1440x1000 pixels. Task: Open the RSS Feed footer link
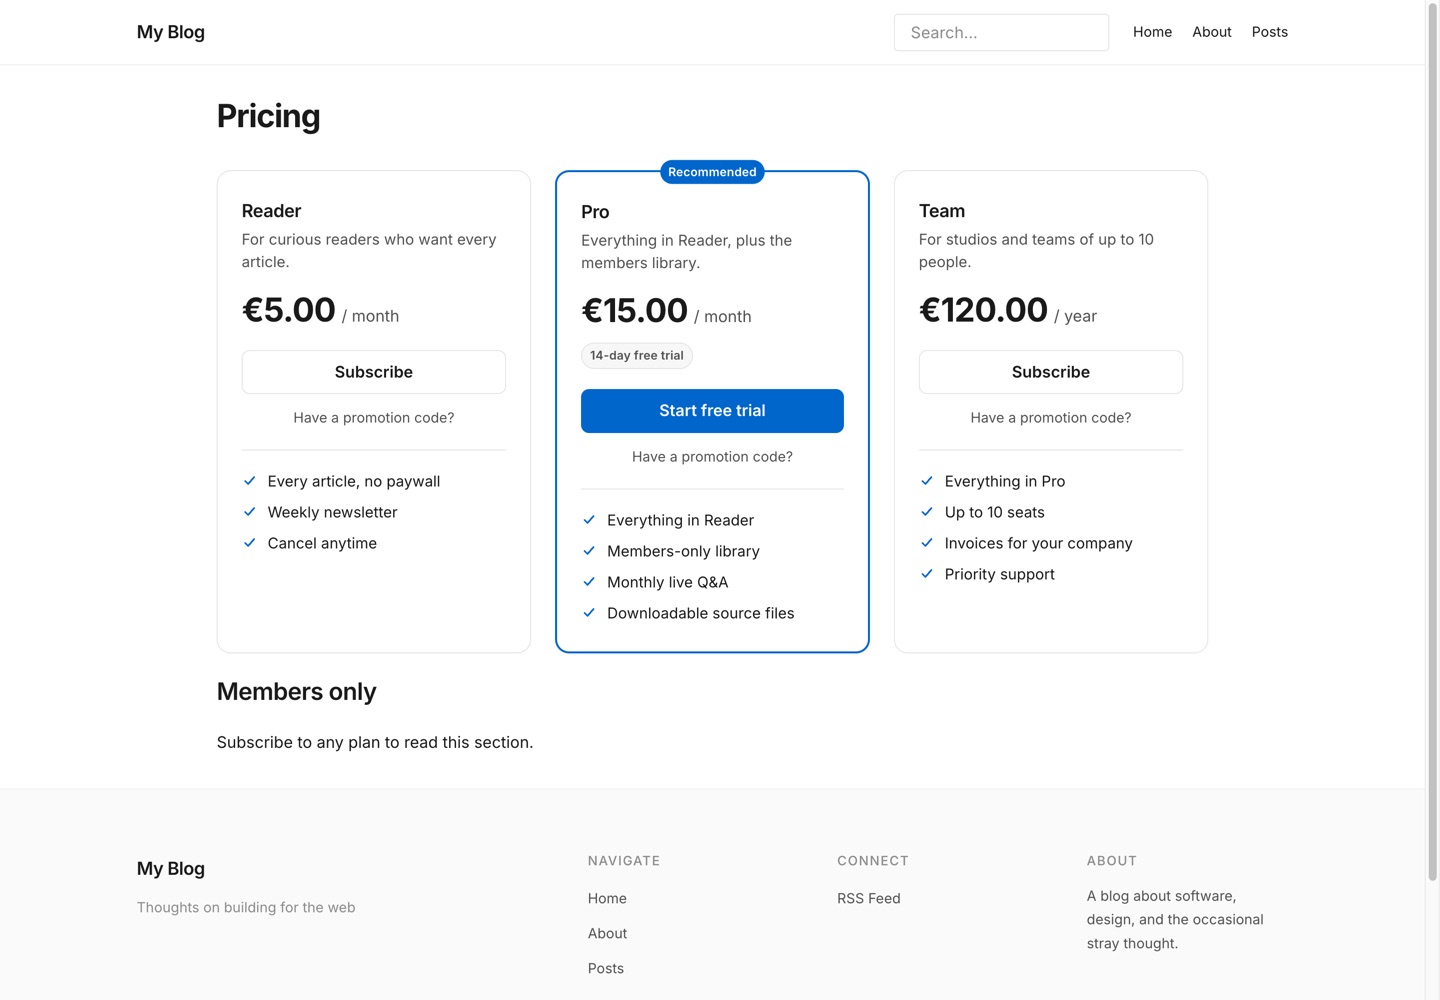[x=869, y=899]
